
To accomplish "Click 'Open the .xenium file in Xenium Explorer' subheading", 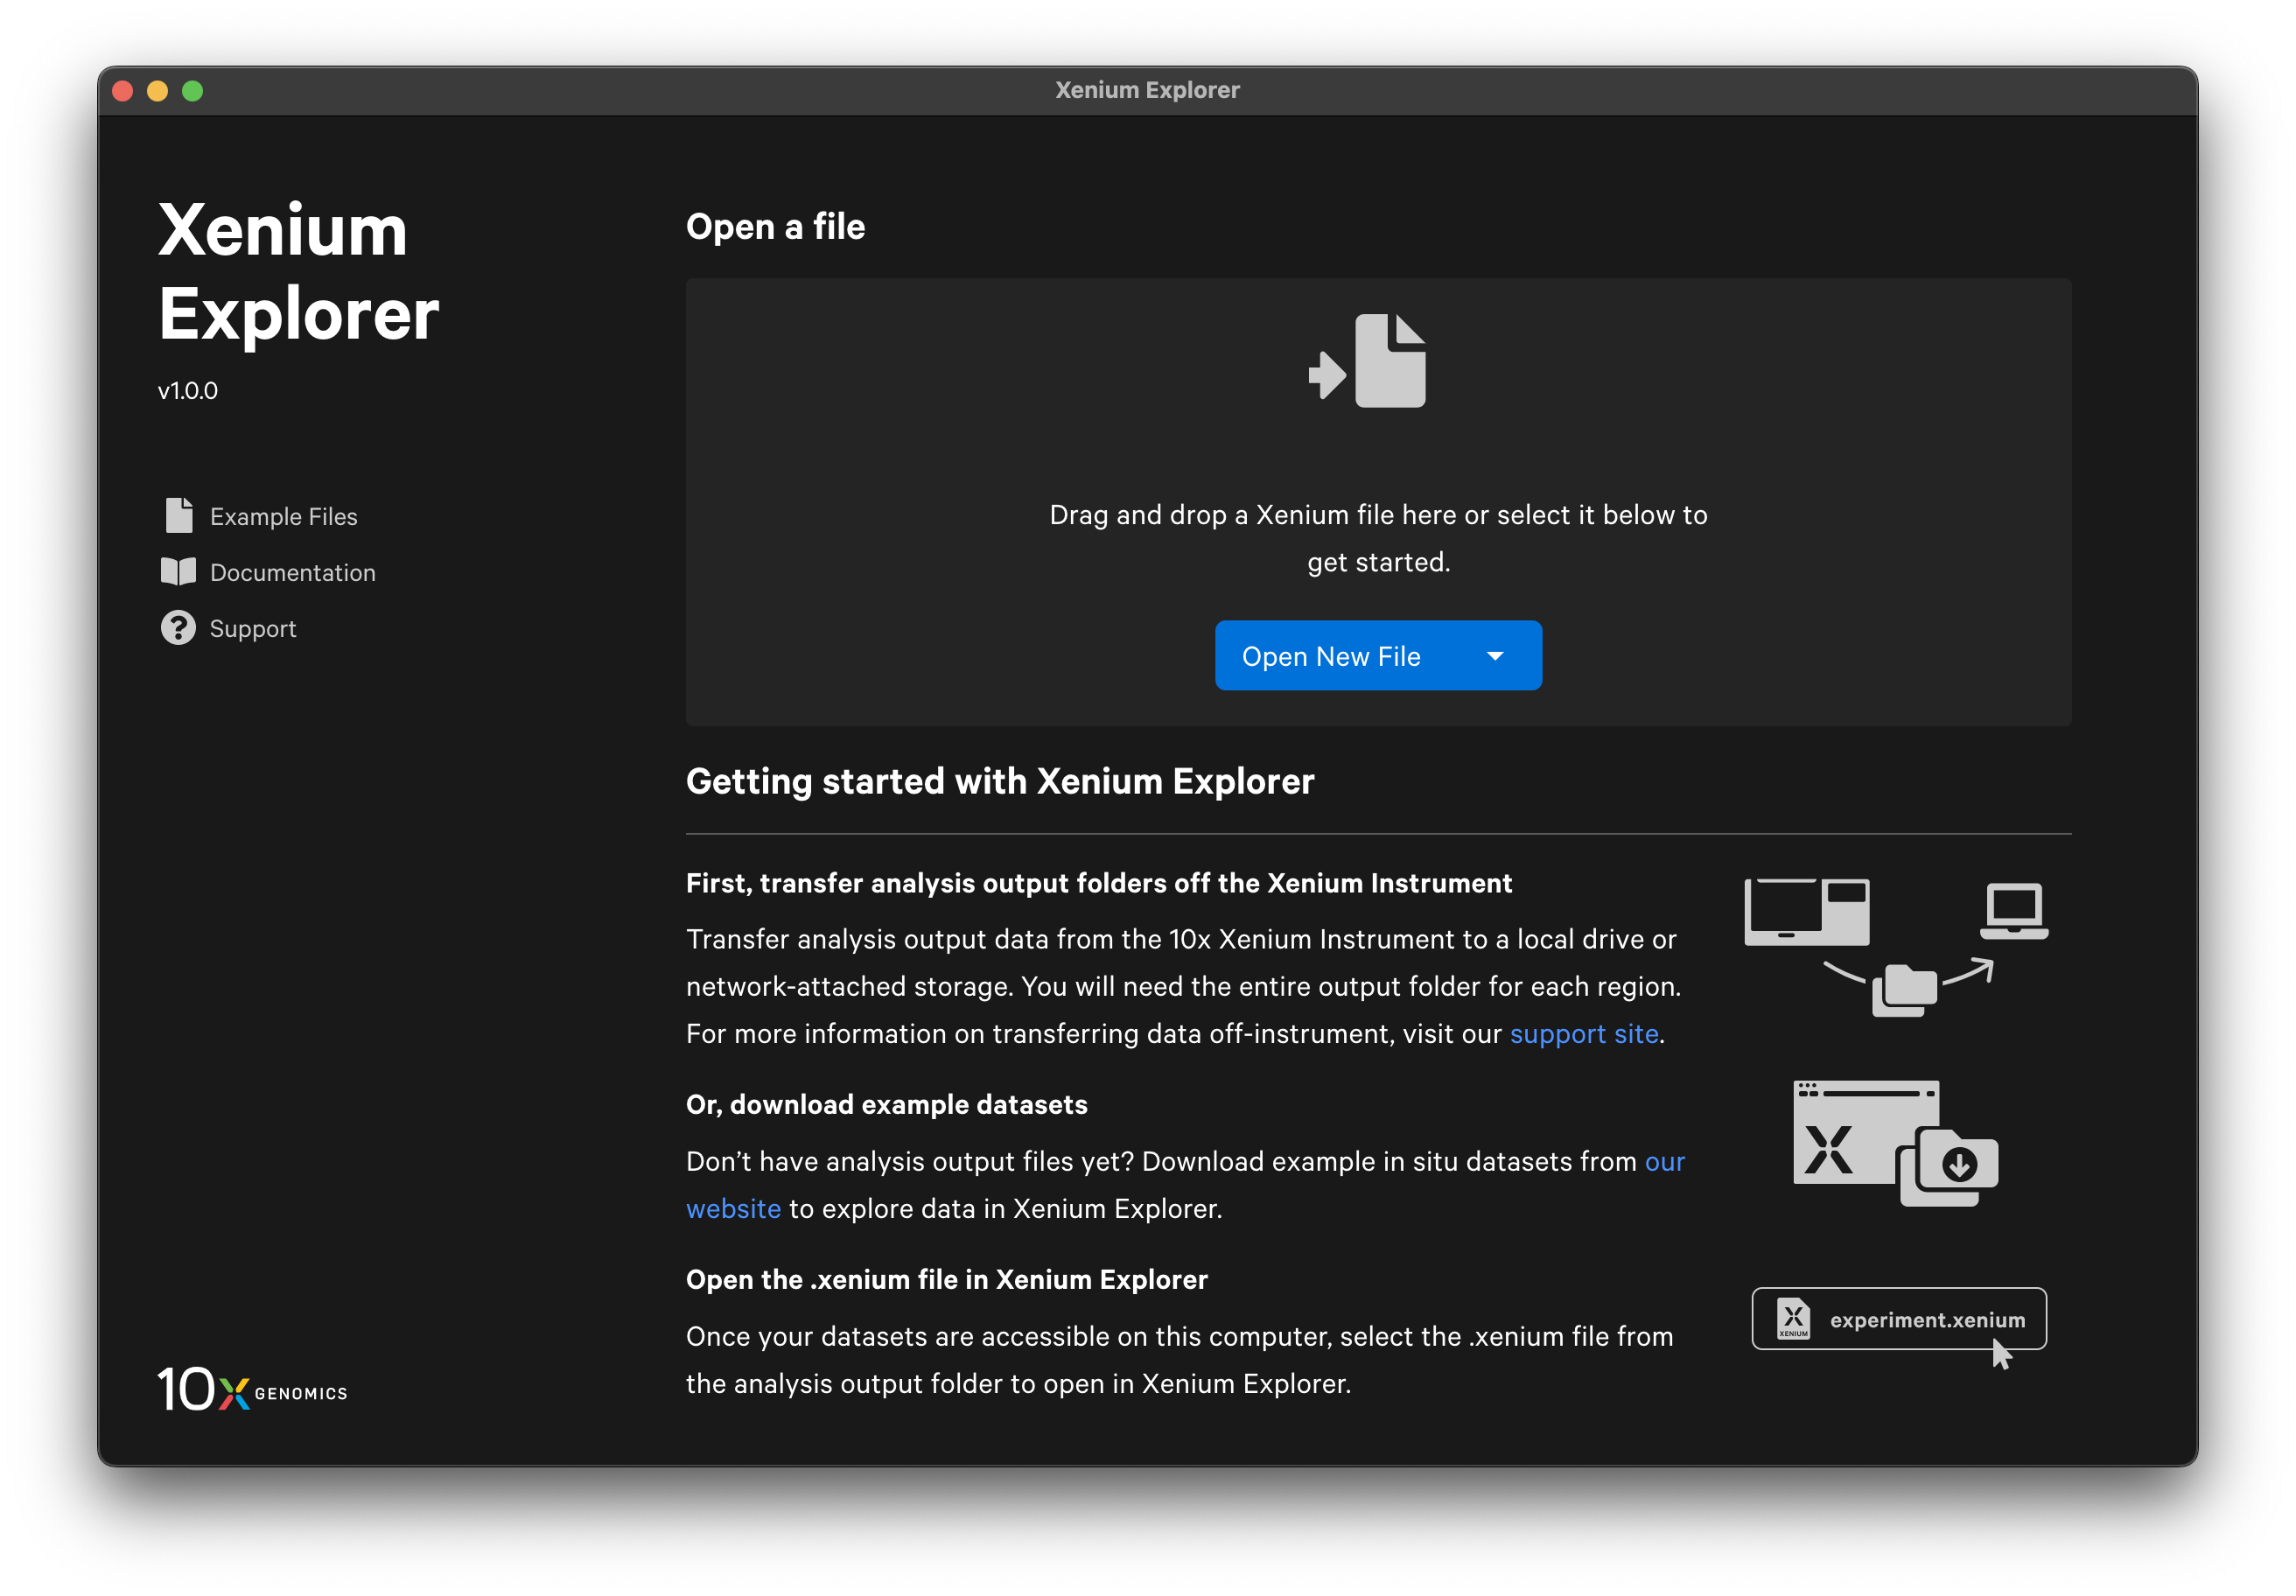I will [947, 1279].
